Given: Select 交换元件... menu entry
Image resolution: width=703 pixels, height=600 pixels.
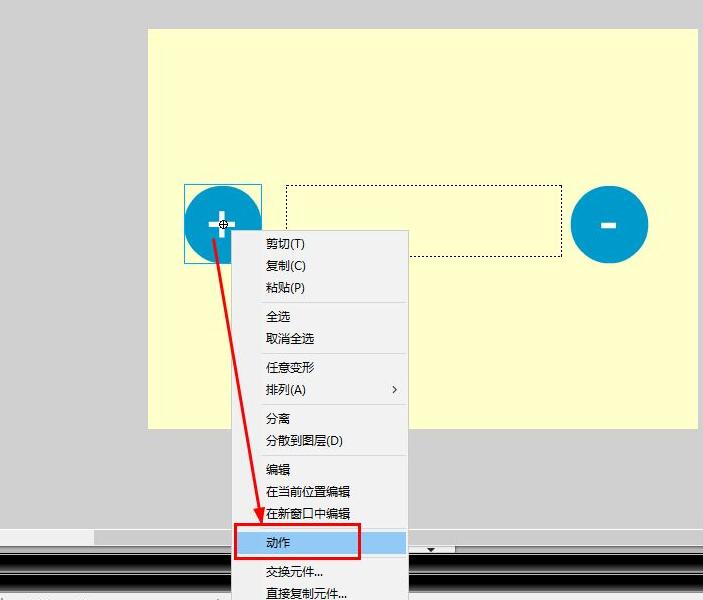Looking at the screenshot, I should click(320, 572).
